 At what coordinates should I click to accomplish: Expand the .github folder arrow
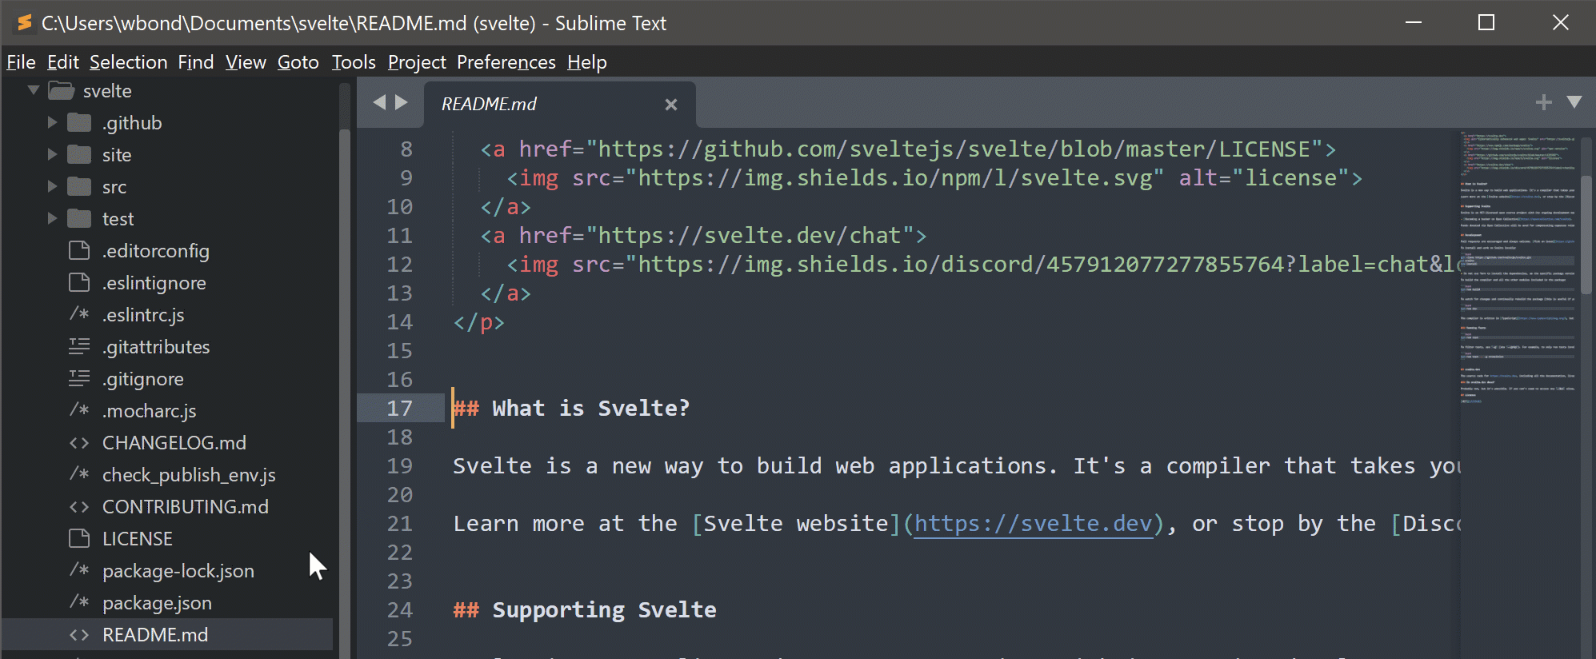click(x=52, y=122)
